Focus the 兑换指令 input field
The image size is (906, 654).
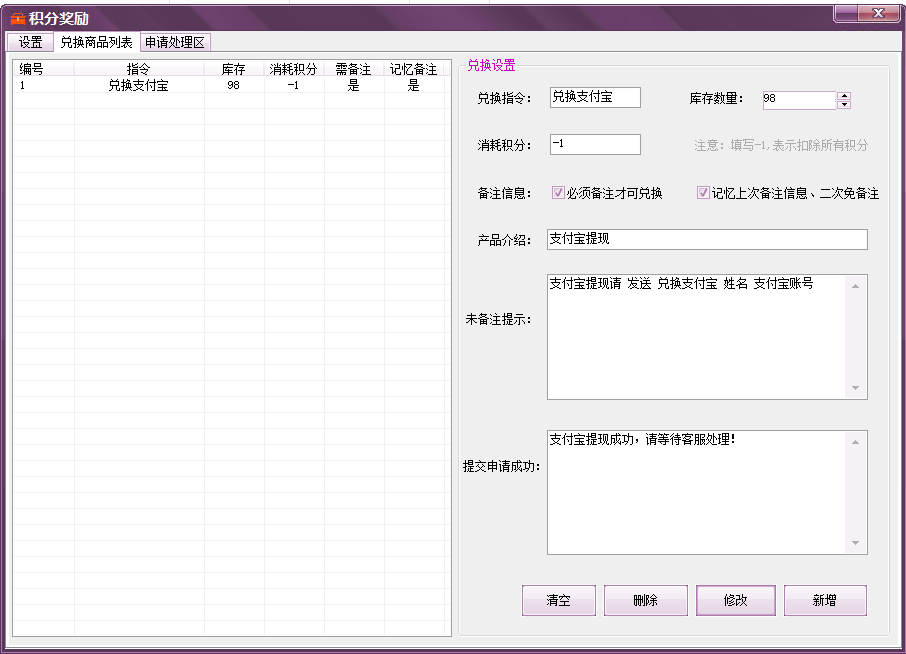click(594, 97)
